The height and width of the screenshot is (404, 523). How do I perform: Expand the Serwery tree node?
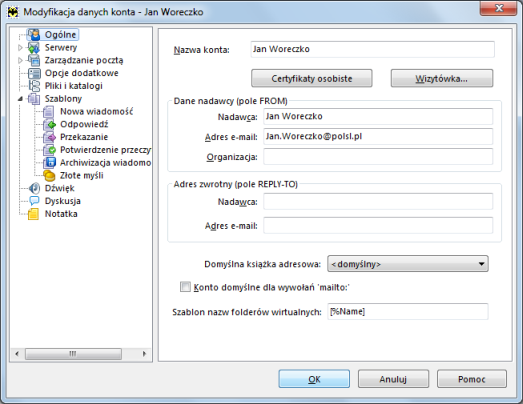tap(20, 47)
